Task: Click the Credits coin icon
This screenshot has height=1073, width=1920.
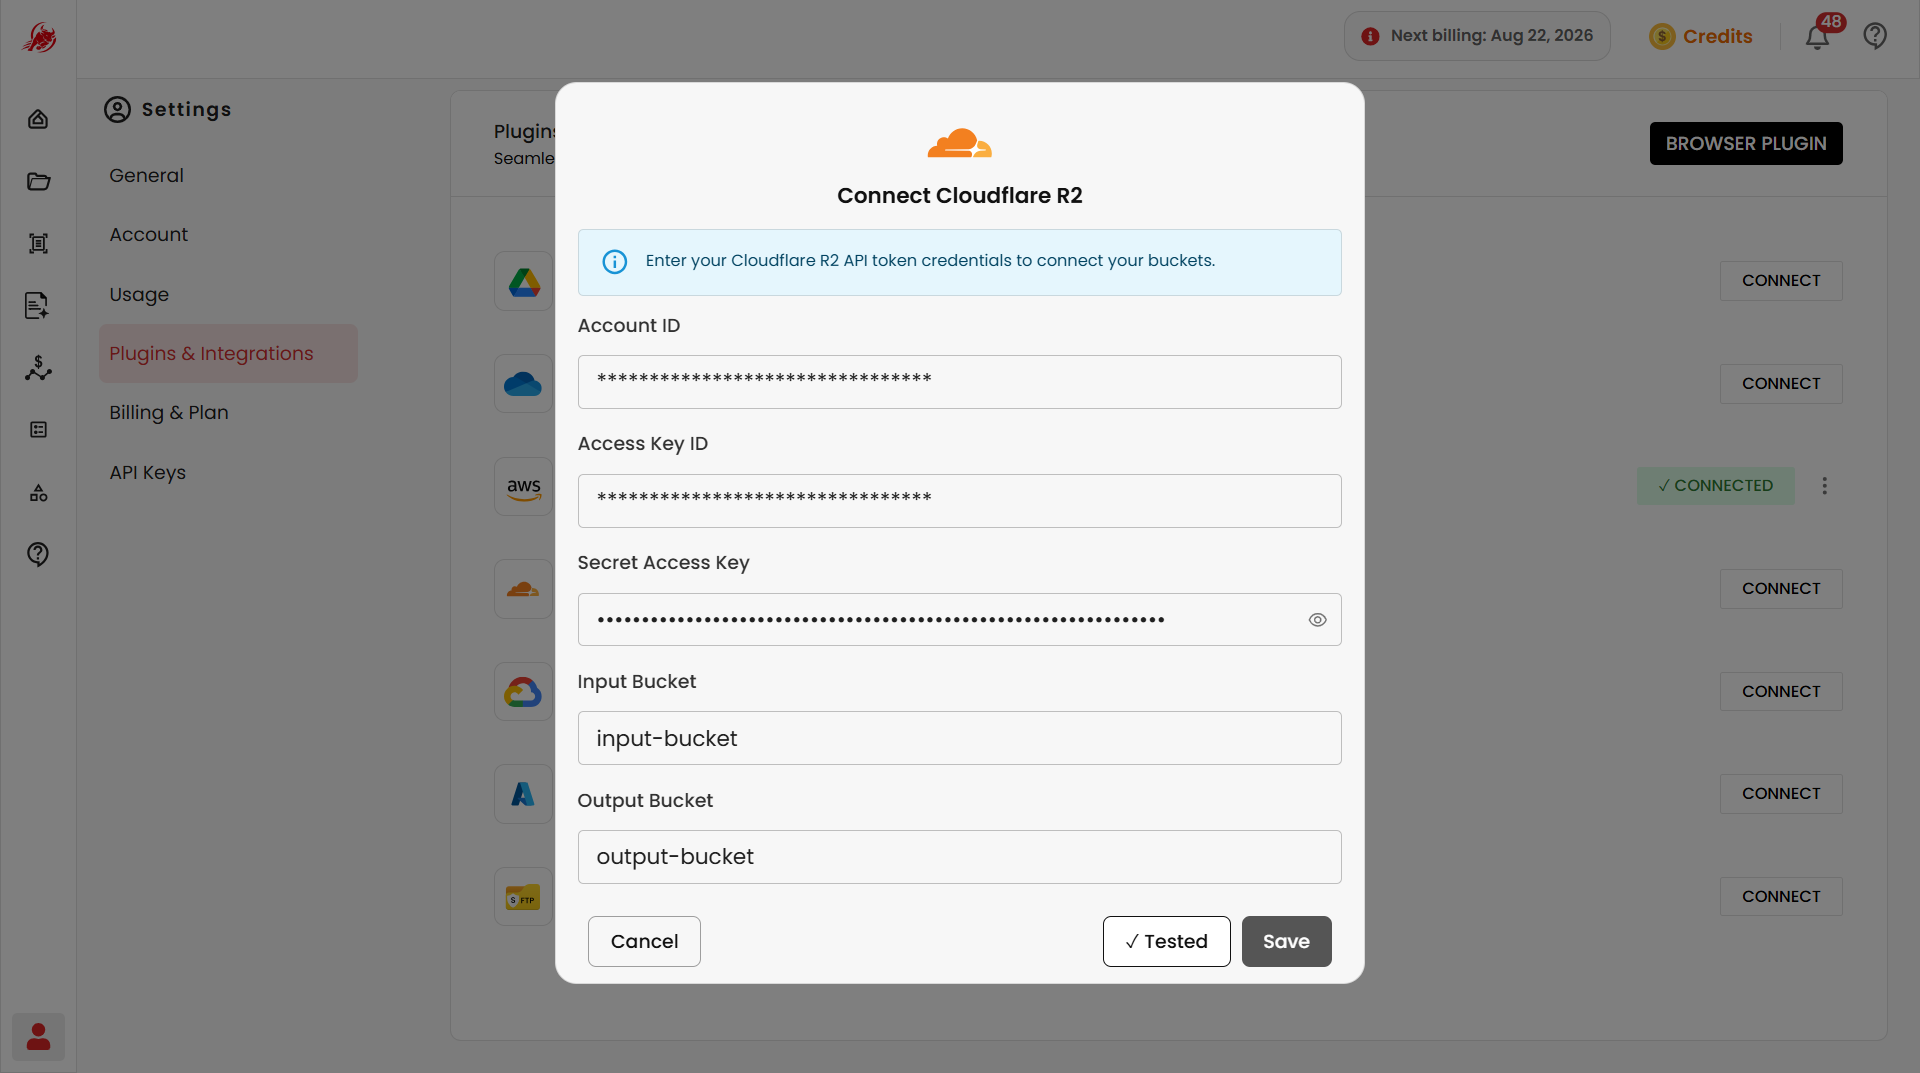Action: pyautogui.click(x=1661, y=37)
